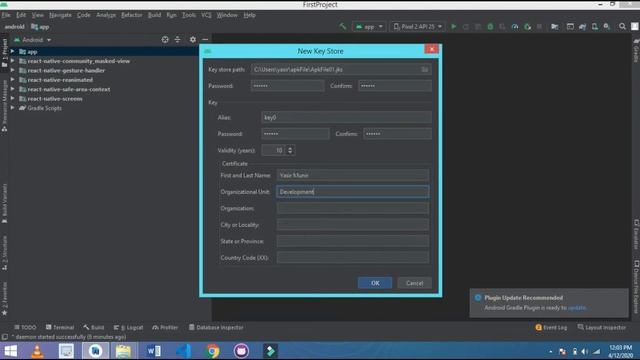
Task: Click the Organizational Unit field
Action: [353, 192]
